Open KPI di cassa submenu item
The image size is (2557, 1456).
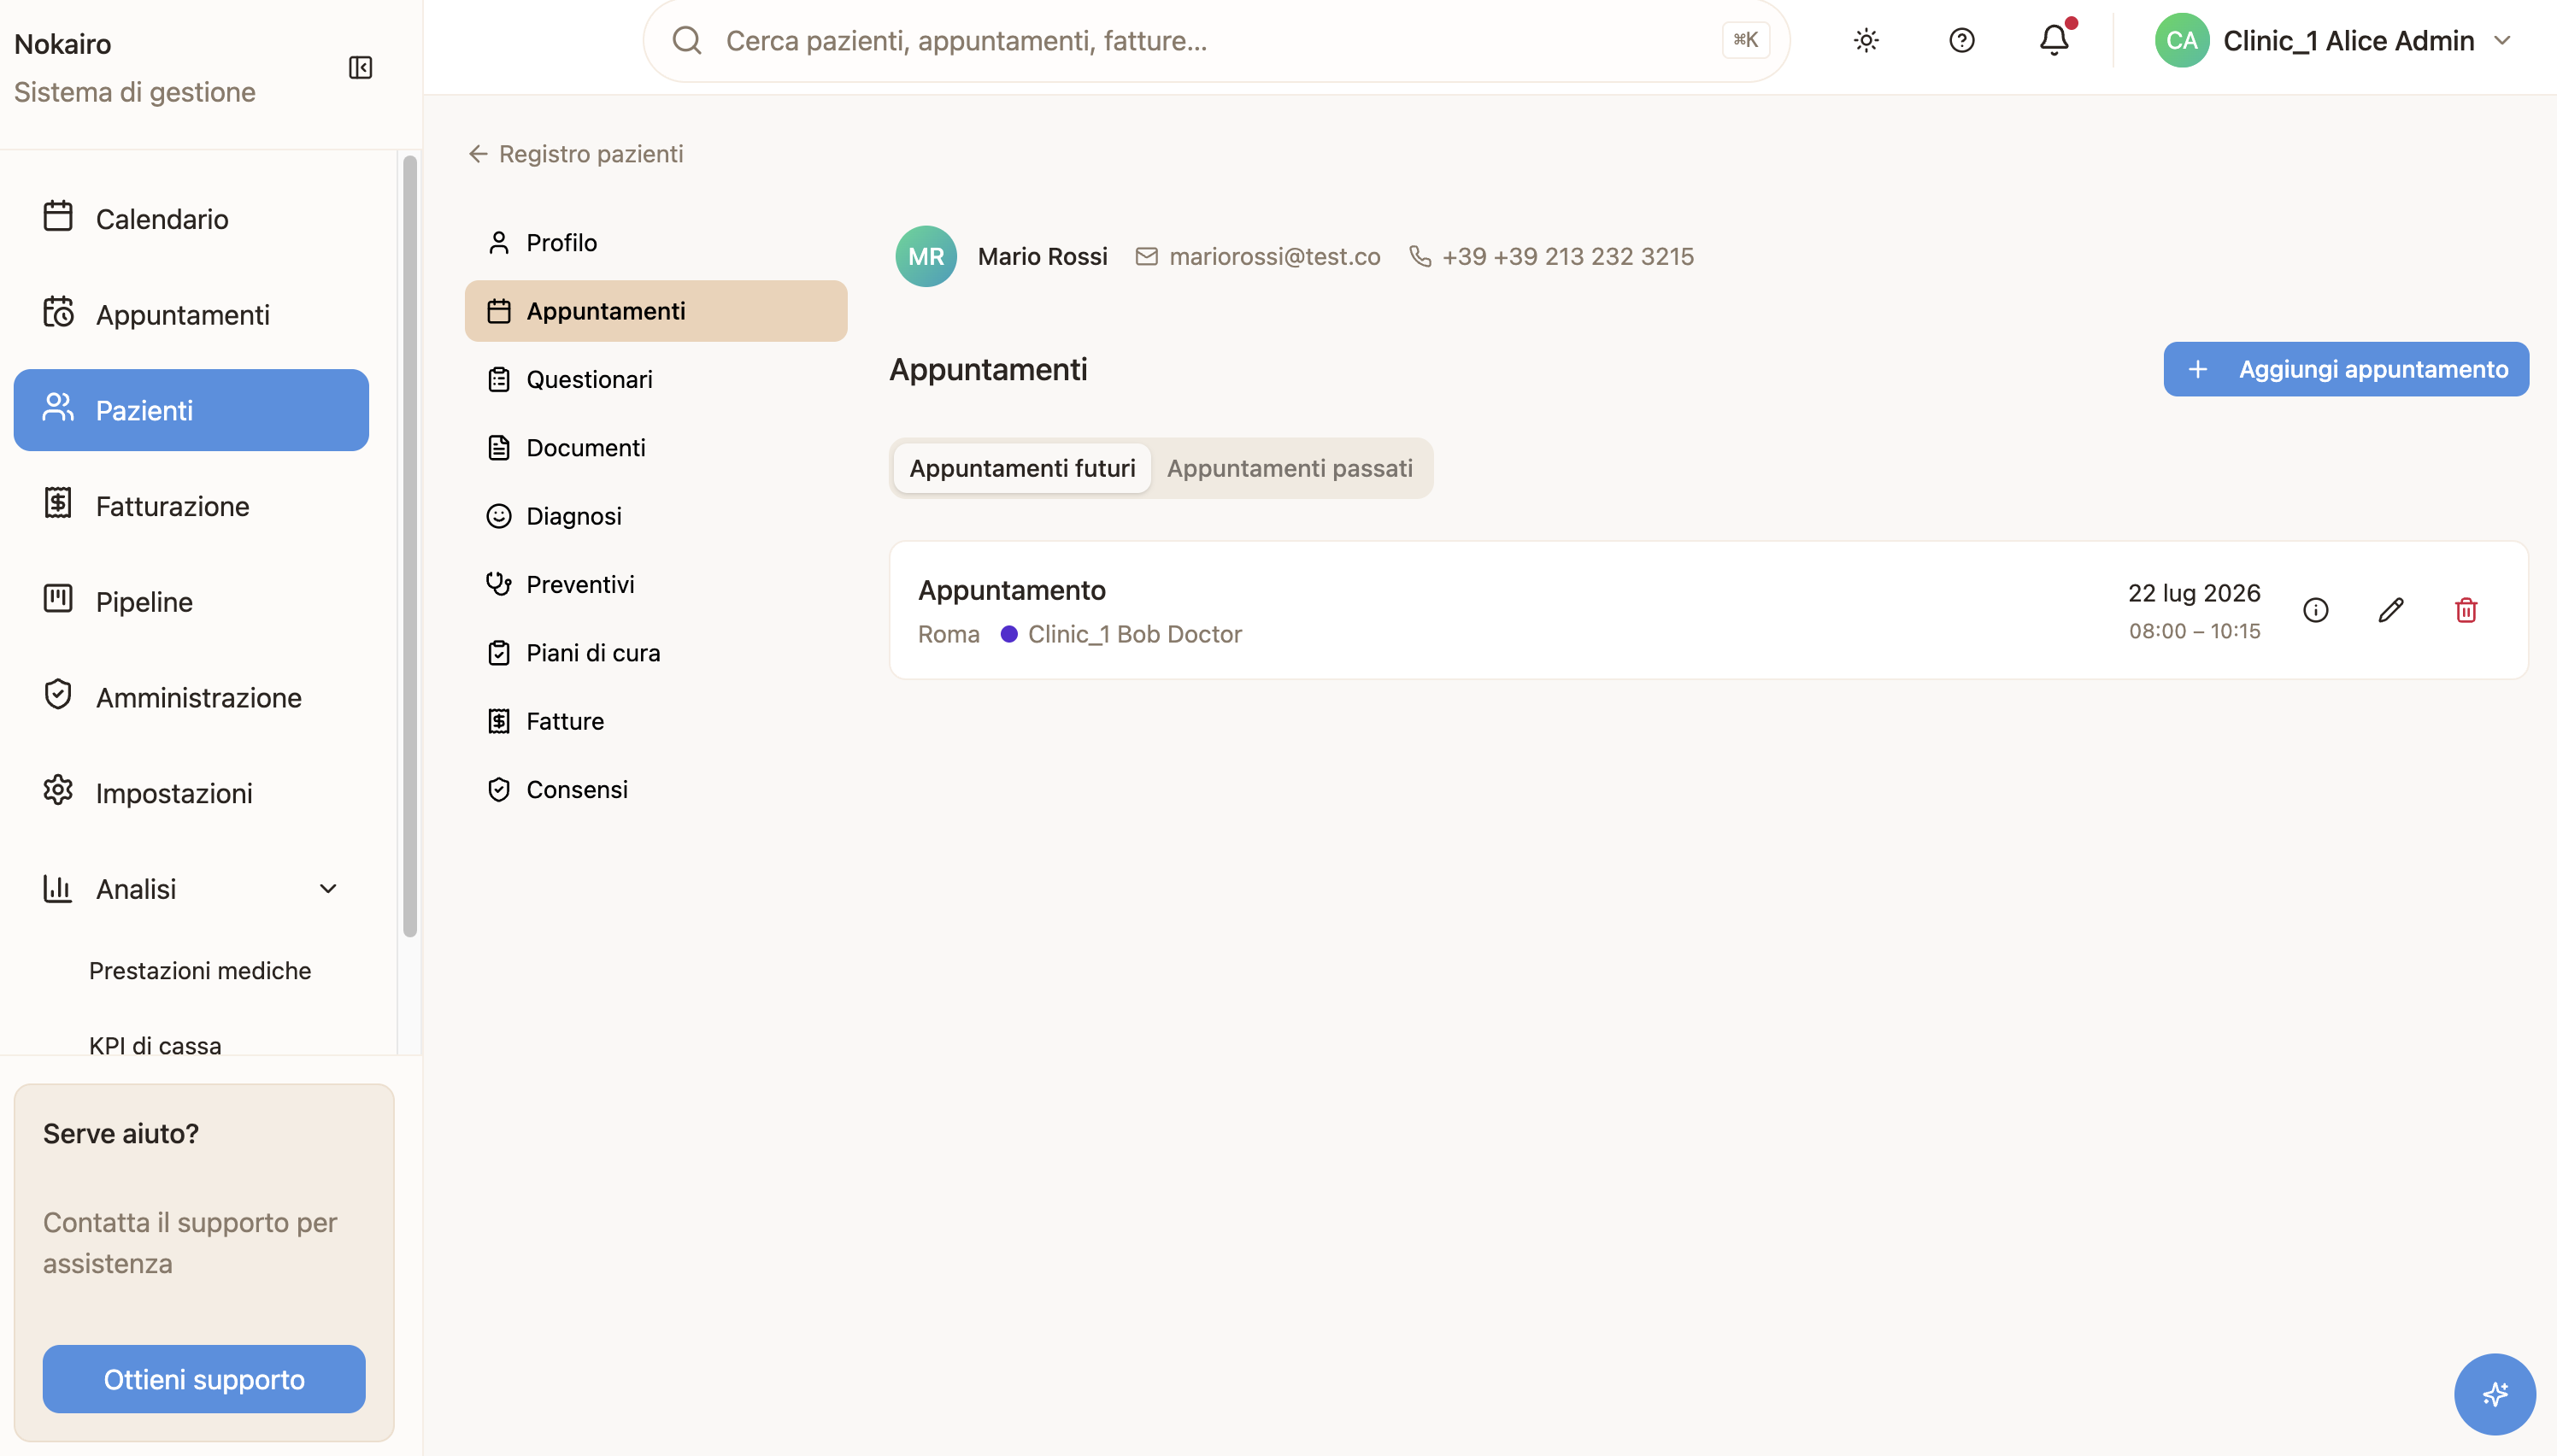click(155, 1045)
